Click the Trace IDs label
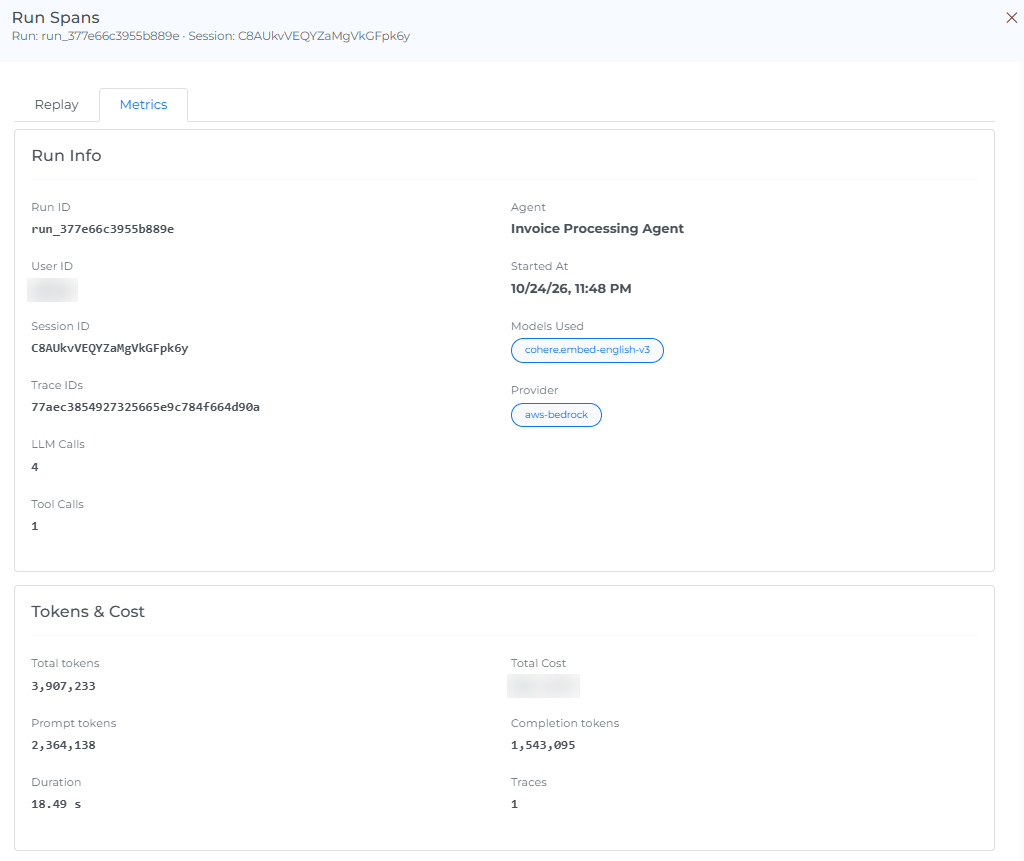This screenshot has width=1024, height=861. (x=57, y=385)
